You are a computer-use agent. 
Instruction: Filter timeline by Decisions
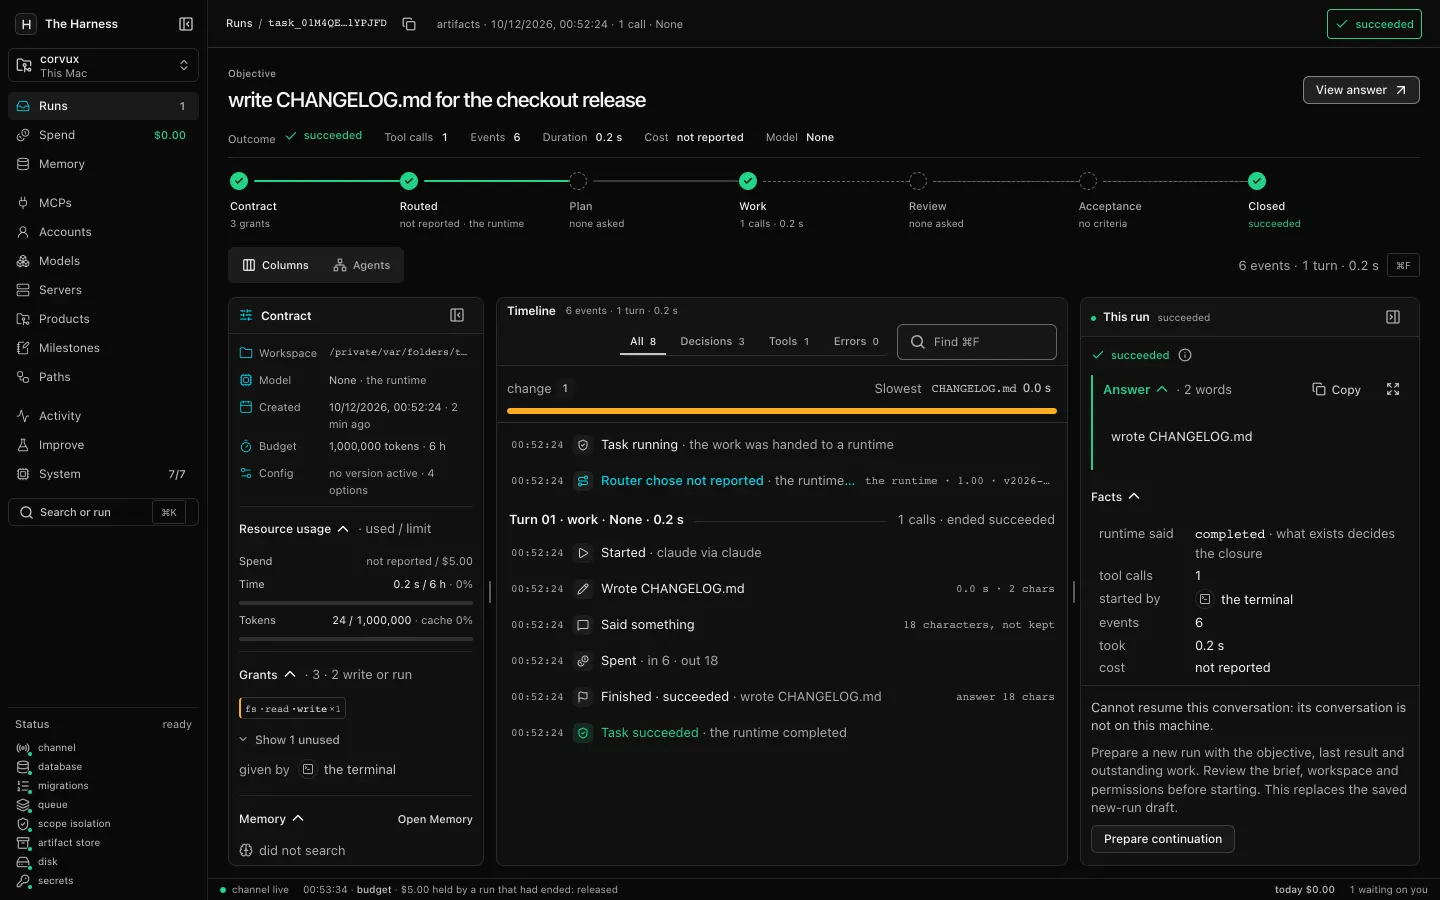712,342
